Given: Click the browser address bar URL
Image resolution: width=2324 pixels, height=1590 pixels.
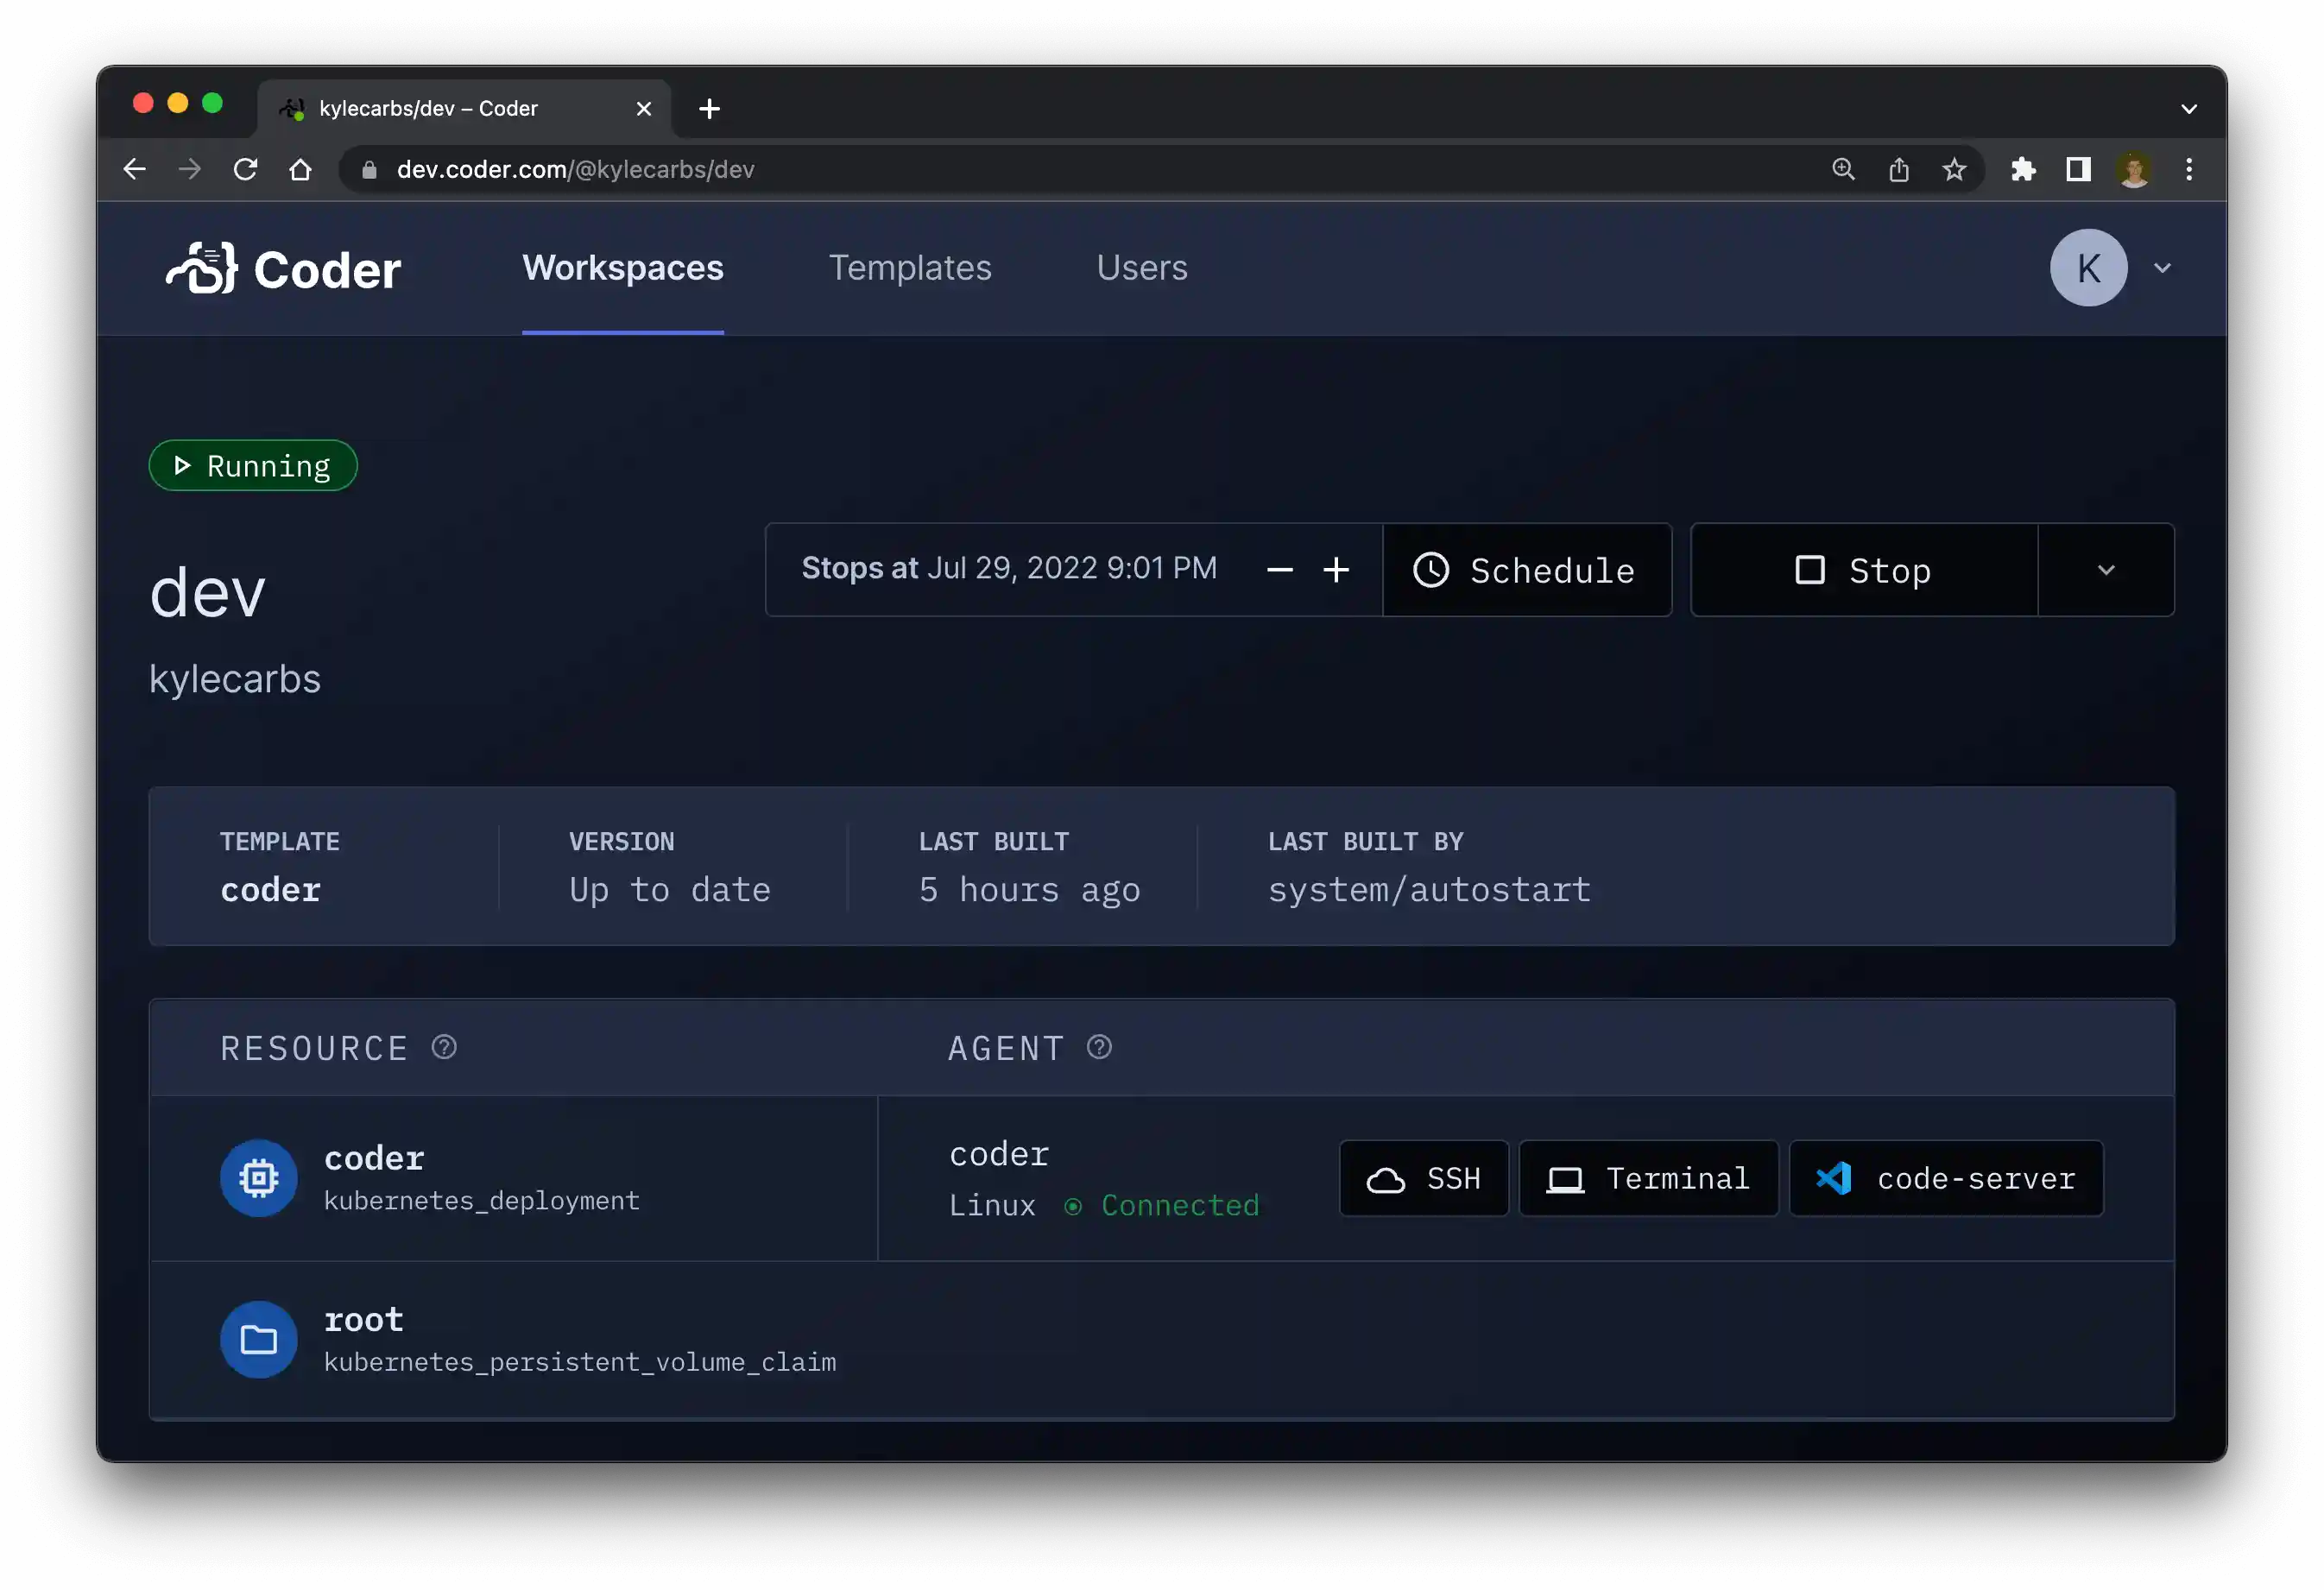Looking at the screenshot, I should [575, 169].
